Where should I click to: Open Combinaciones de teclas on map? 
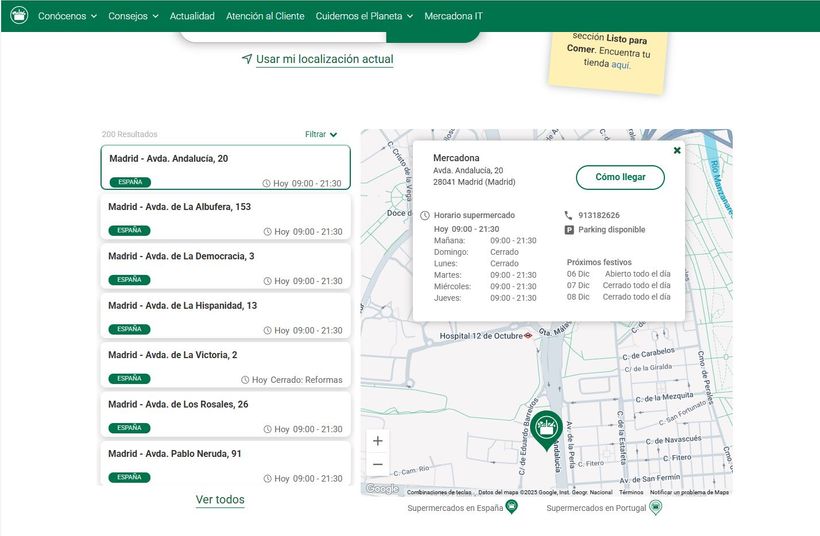point(439,492)
